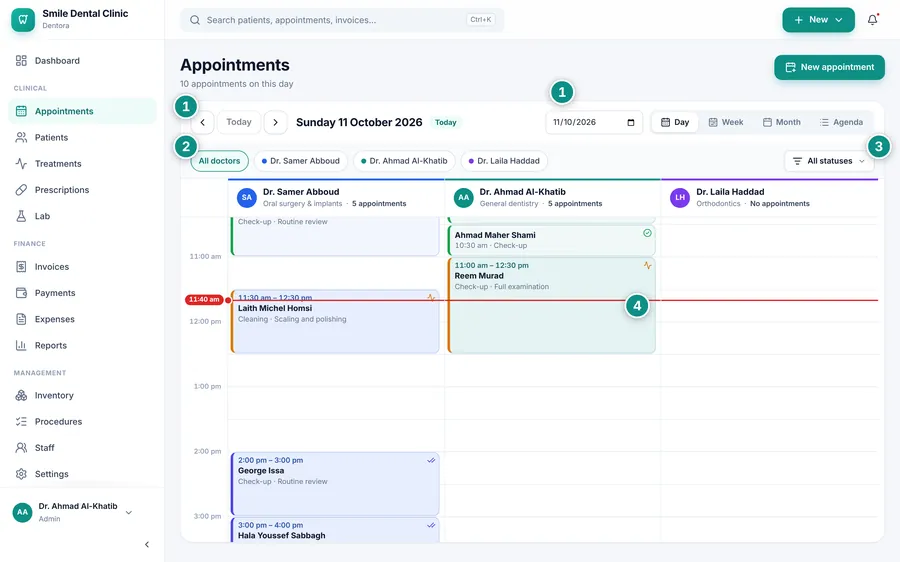Open Dashboard from the sidebar
The width and height of the screenshot is (900, 562).
82,61
